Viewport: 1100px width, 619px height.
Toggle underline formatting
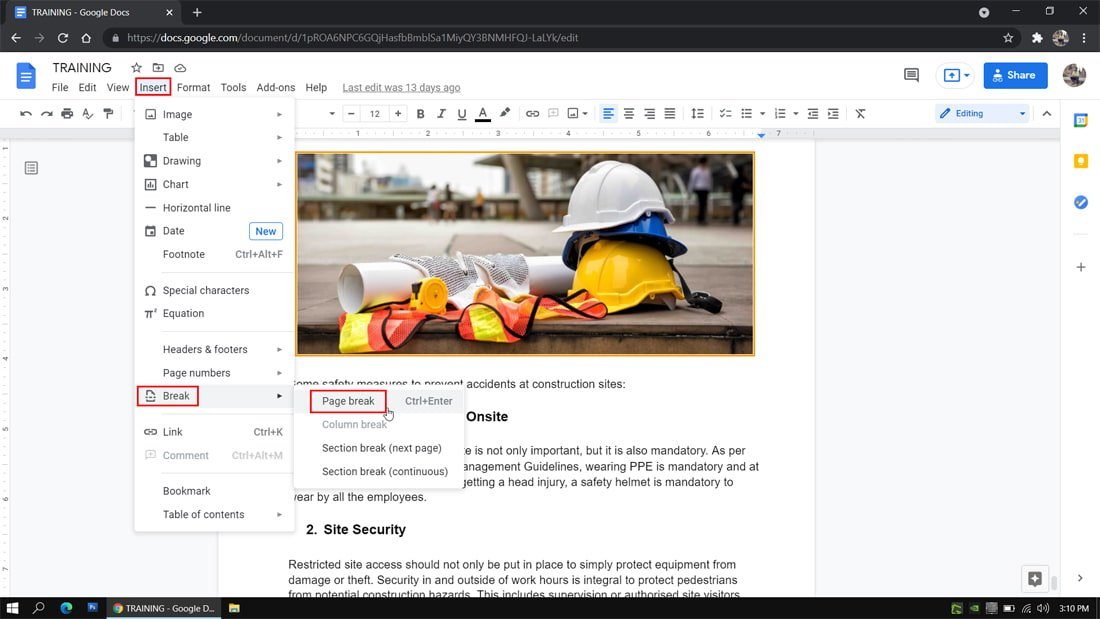[461, 113]
